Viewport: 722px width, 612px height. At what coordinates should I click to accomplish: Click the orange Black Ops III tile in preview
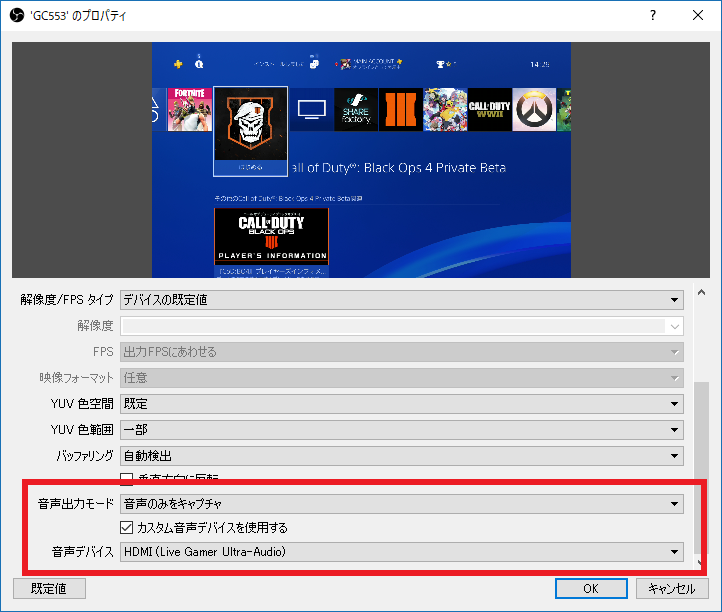401,110
